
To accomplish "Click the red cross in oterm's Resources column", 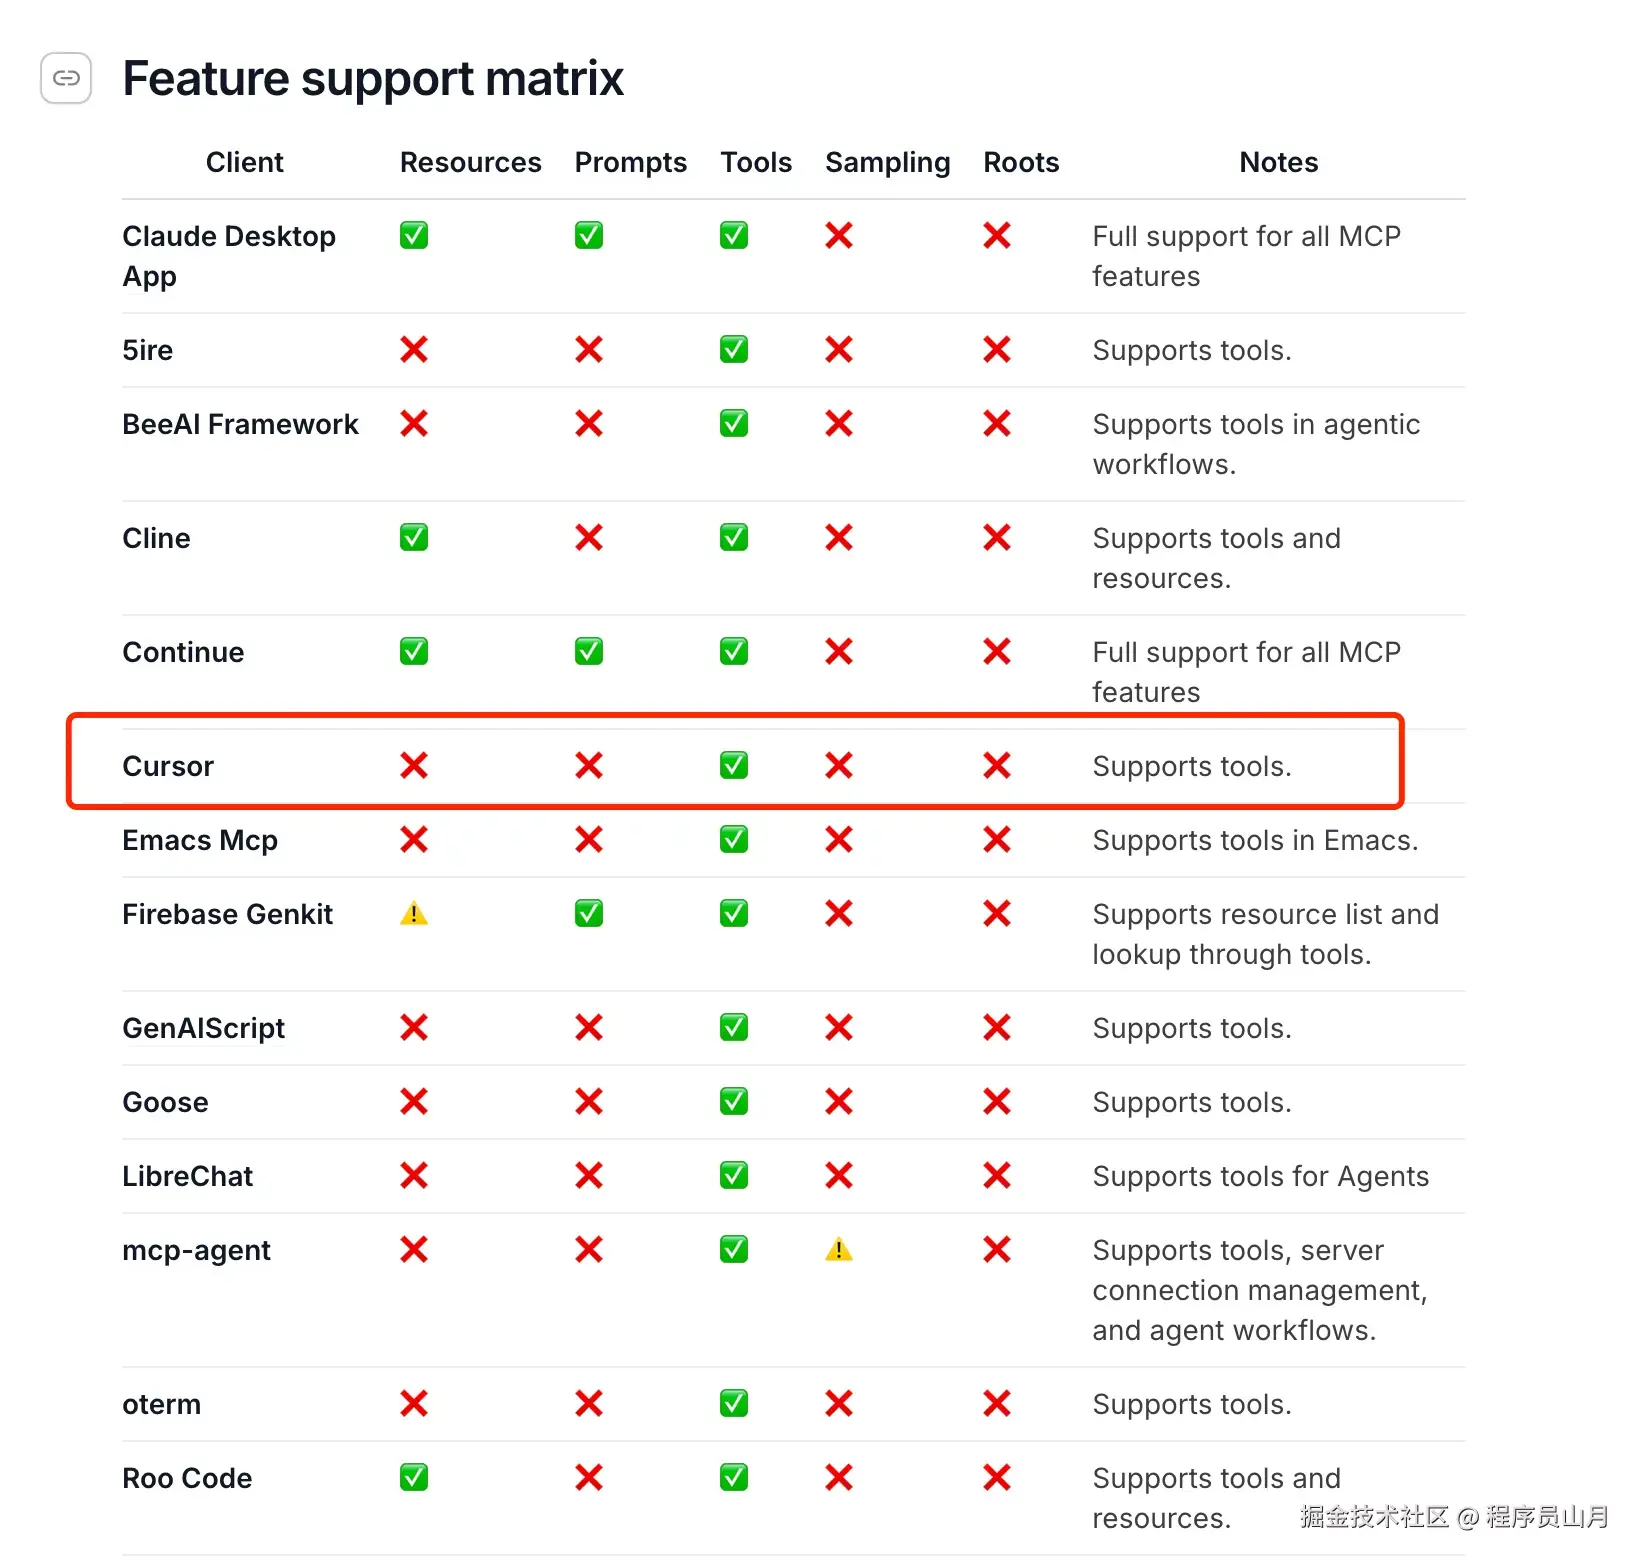I will [414, 1404].
